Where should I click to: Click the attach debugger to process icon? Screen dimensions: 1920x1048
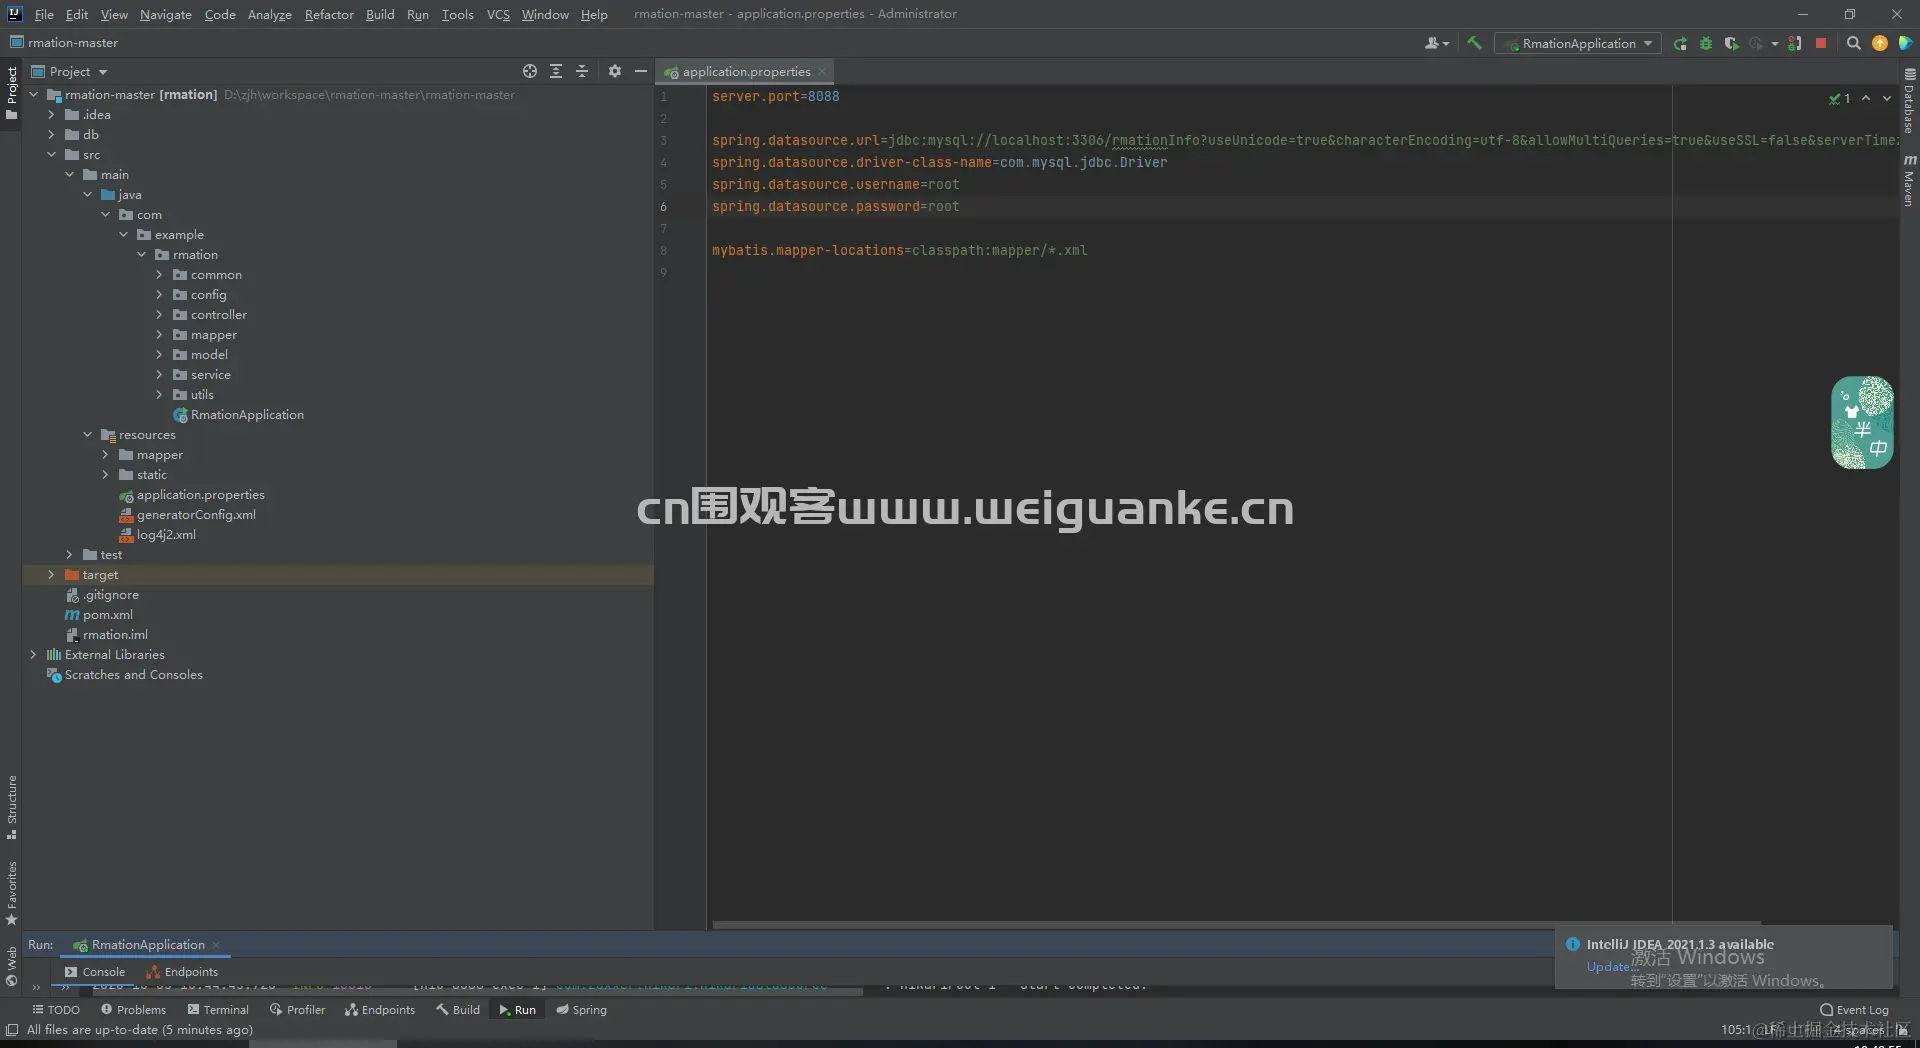click(x=1795, y=43)
